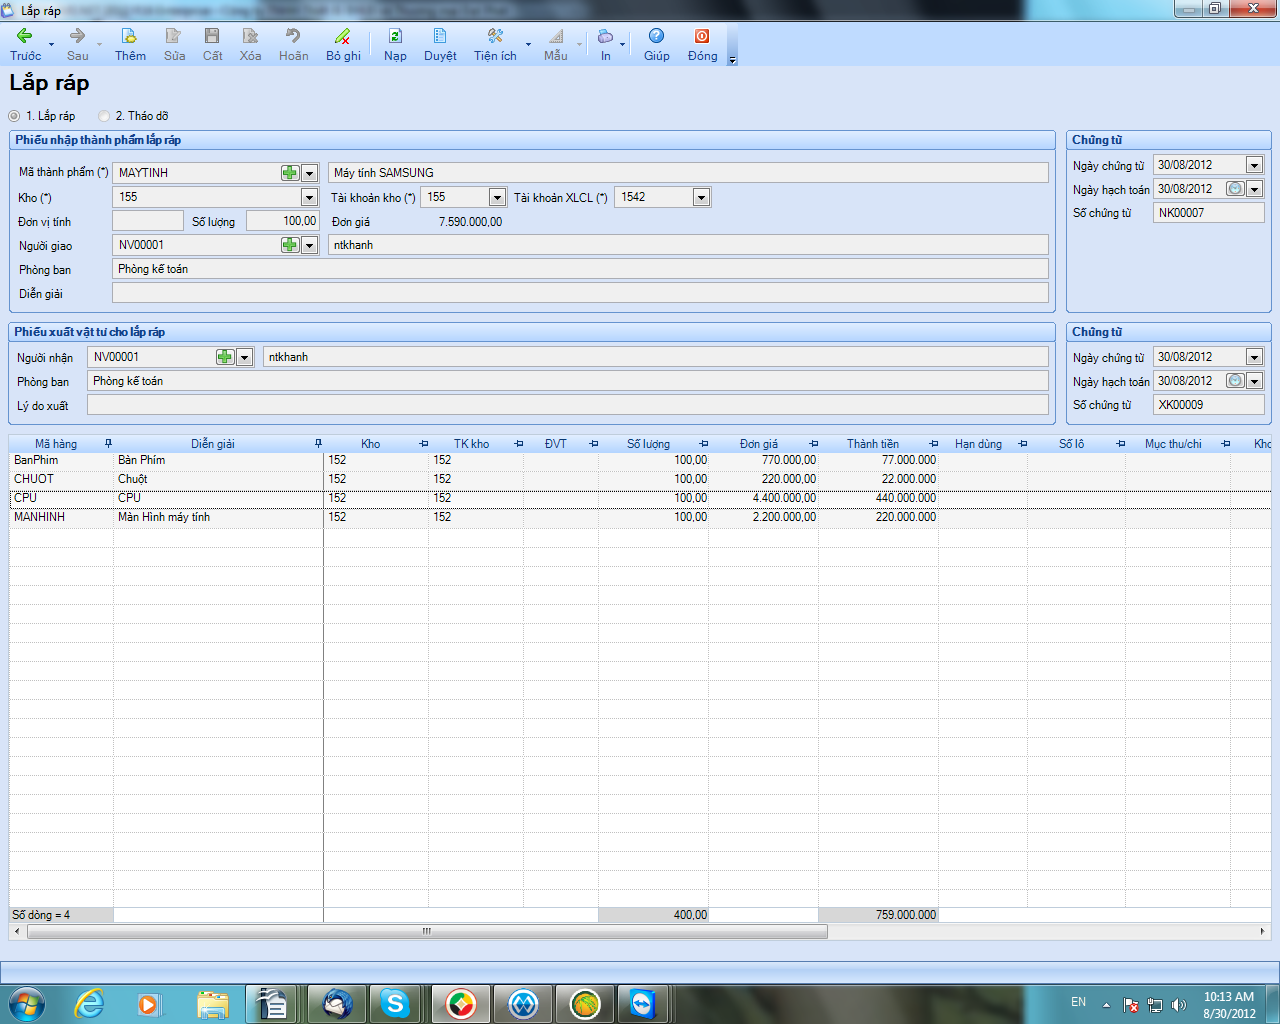Add new record with Thêm
The height and width of the screenshot is (1024, 1280).
130,45
